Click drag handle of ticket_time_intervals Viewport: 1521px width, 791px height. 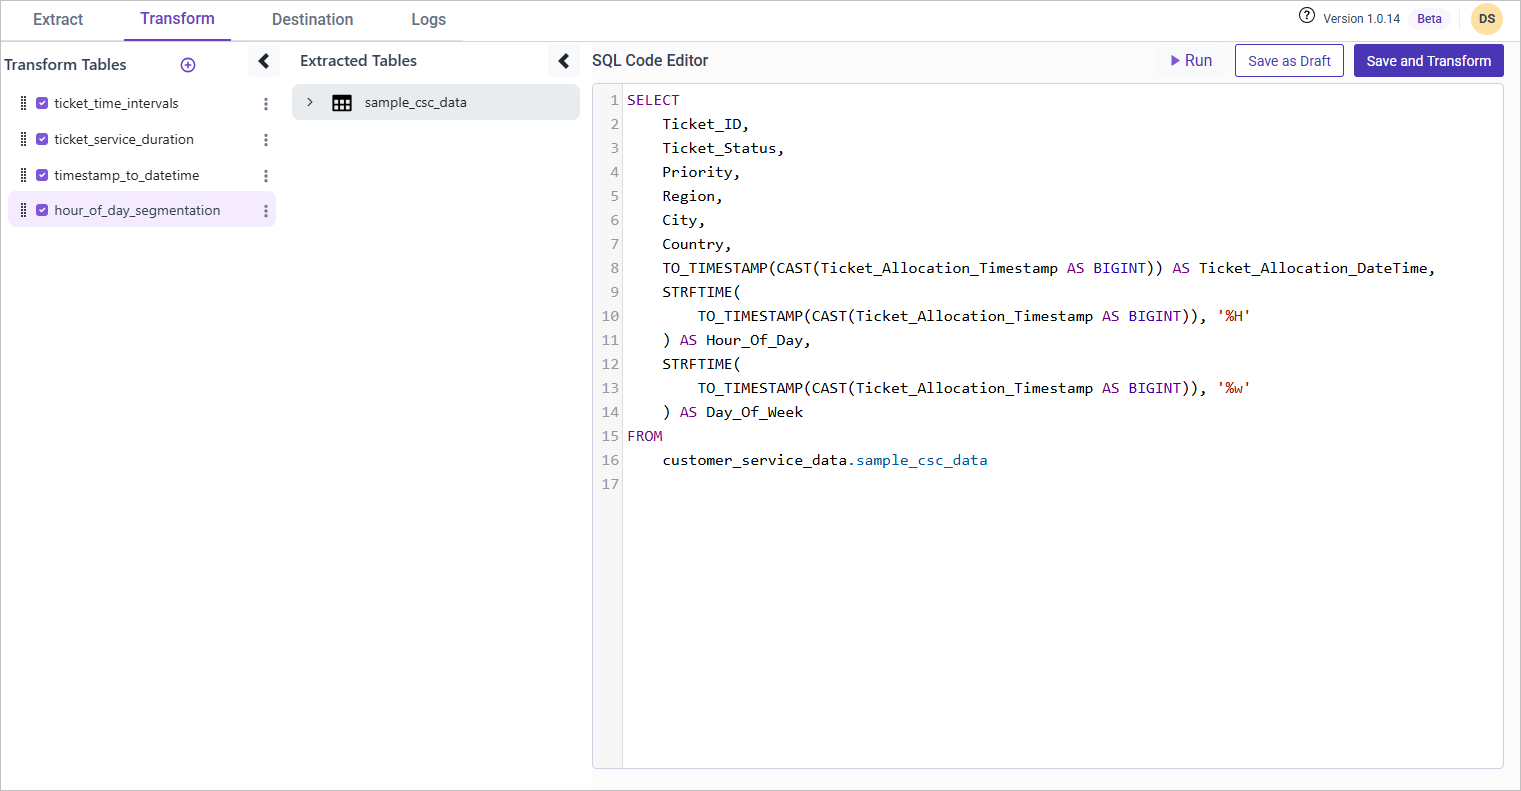tap(23, 103)
